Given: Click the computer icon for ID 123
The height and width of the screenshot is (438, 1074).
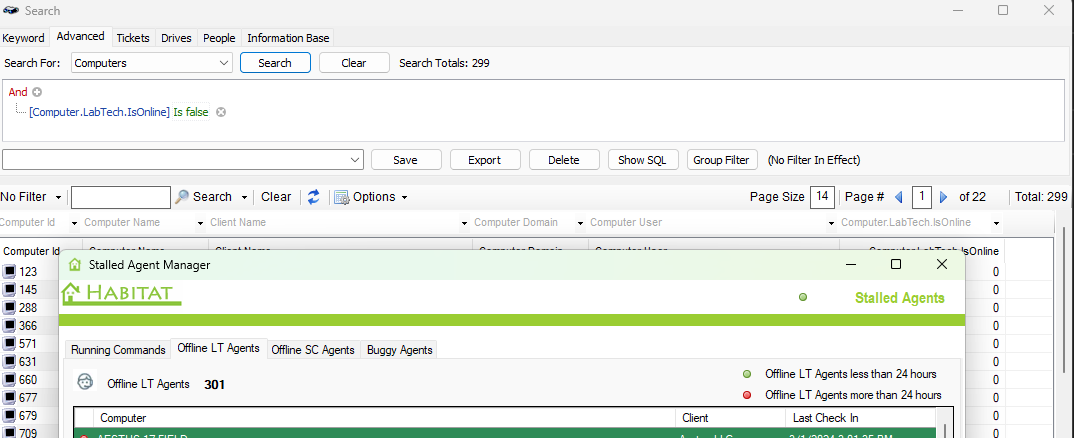Looking at the screenshot, I should coord(9,272).
